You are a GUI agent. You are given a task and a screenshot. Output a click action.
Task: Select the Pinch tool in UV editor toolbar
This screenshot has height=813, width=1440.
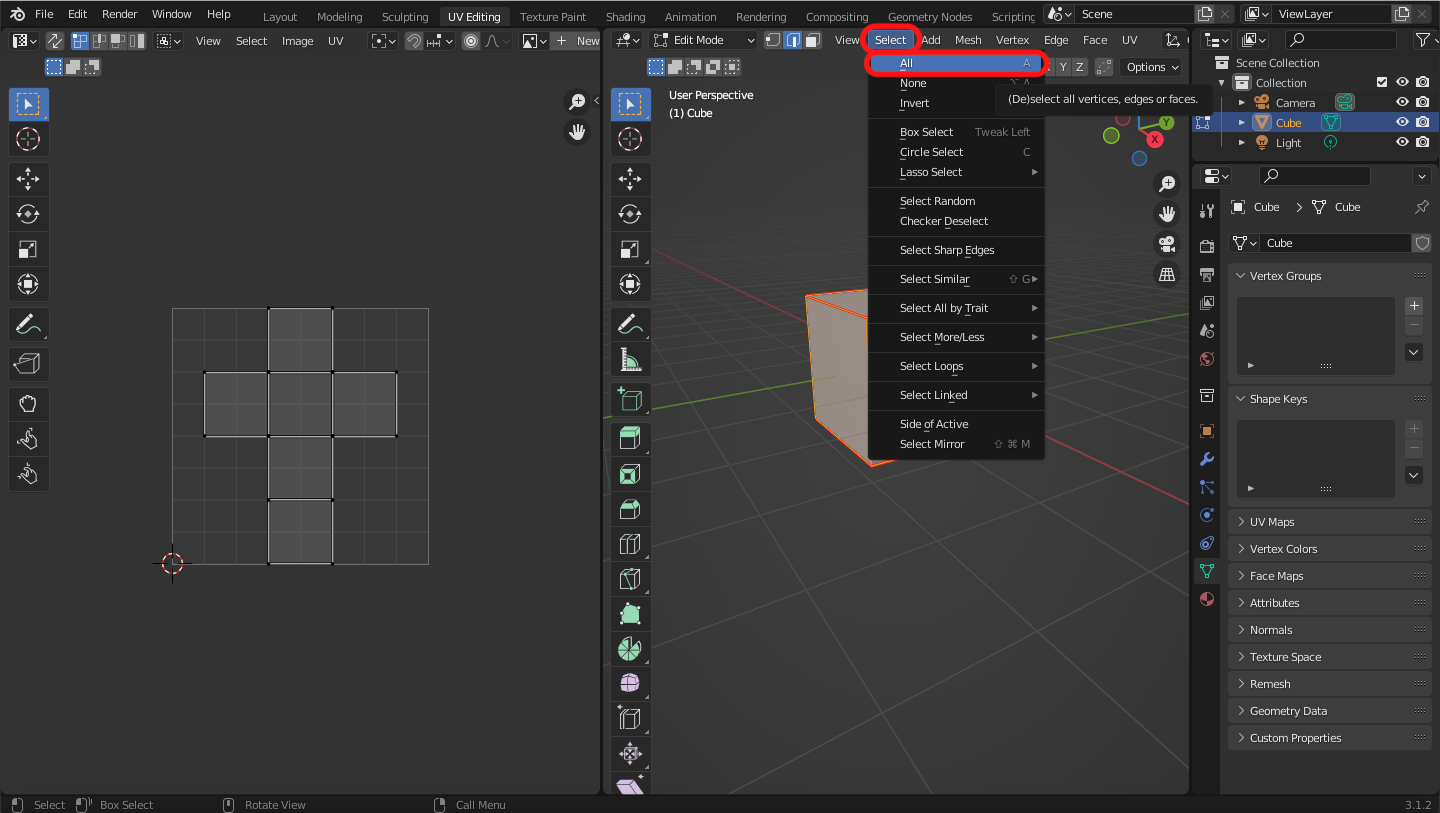click(28, 473)
